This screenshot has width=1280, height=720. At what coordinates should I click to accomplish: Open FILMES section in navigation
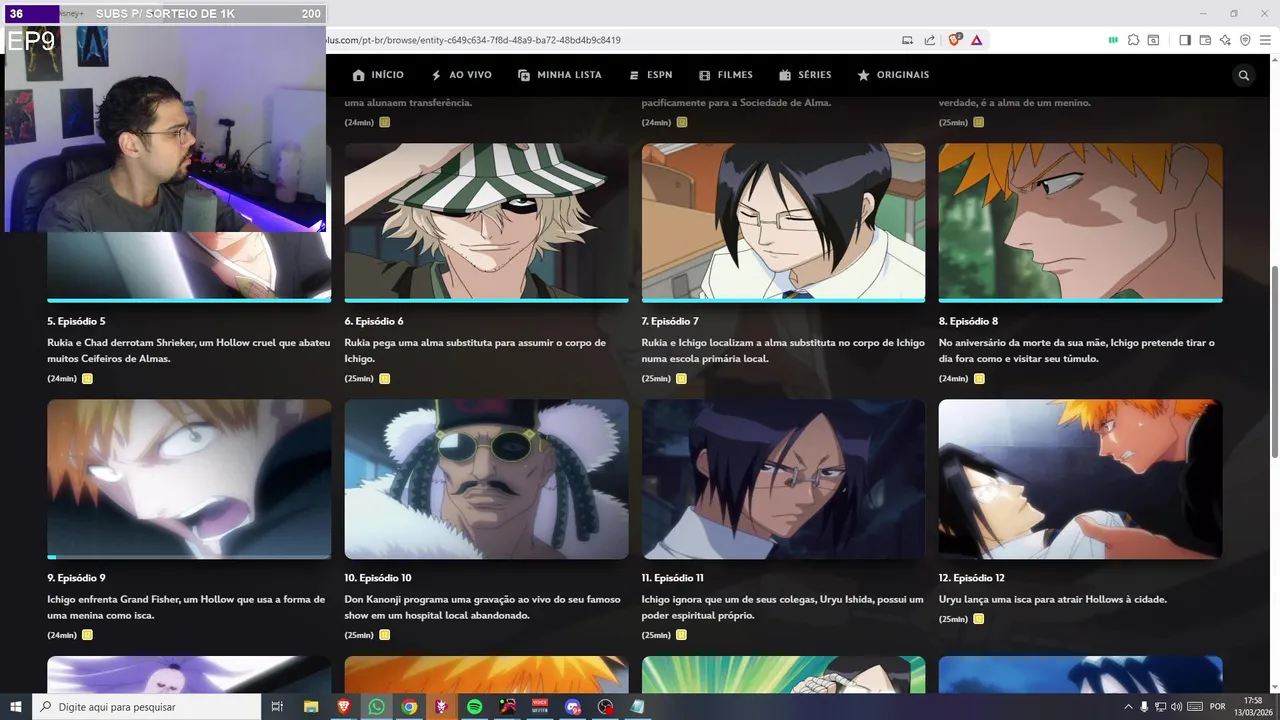[726, 75]
